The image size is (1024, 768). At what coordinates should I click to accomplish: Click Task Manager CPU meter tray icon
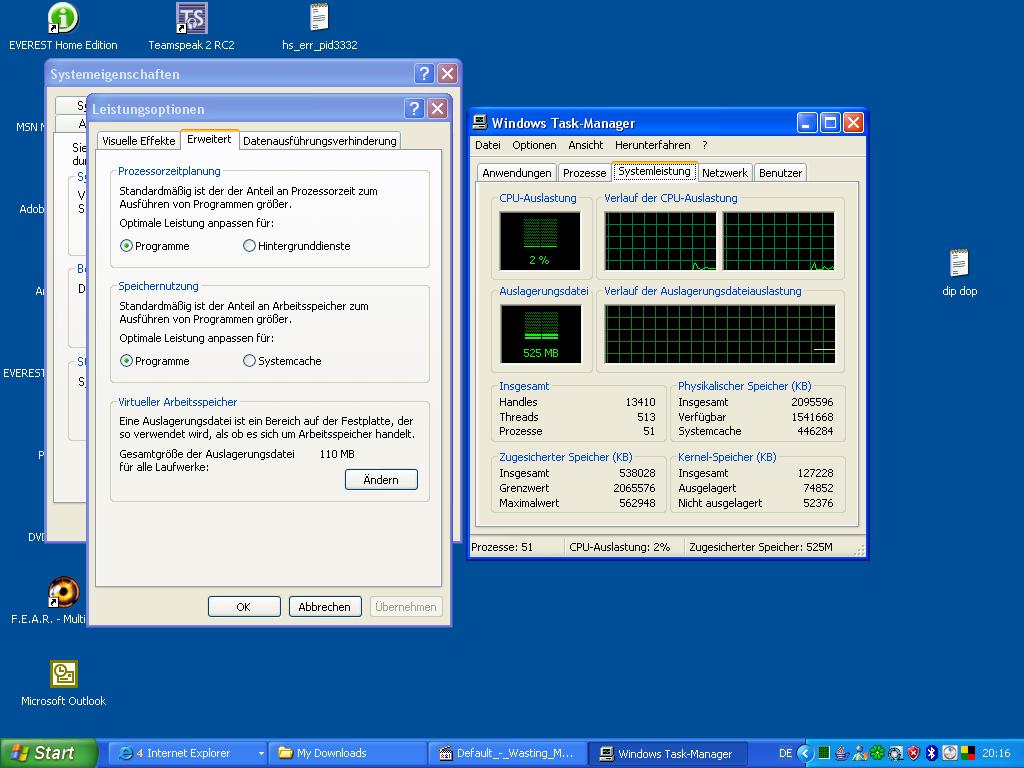tap(824, 753)
